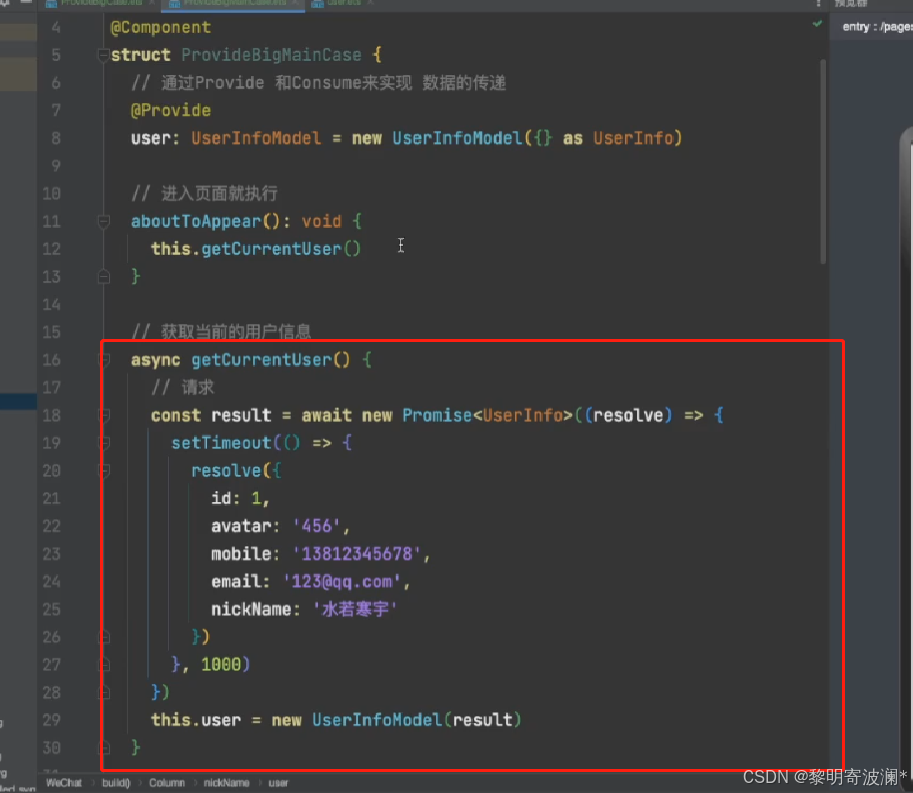Click the '// 请求' comment on line 17
This screenshot has height=793, width=913.
click(x=182, y=387)
